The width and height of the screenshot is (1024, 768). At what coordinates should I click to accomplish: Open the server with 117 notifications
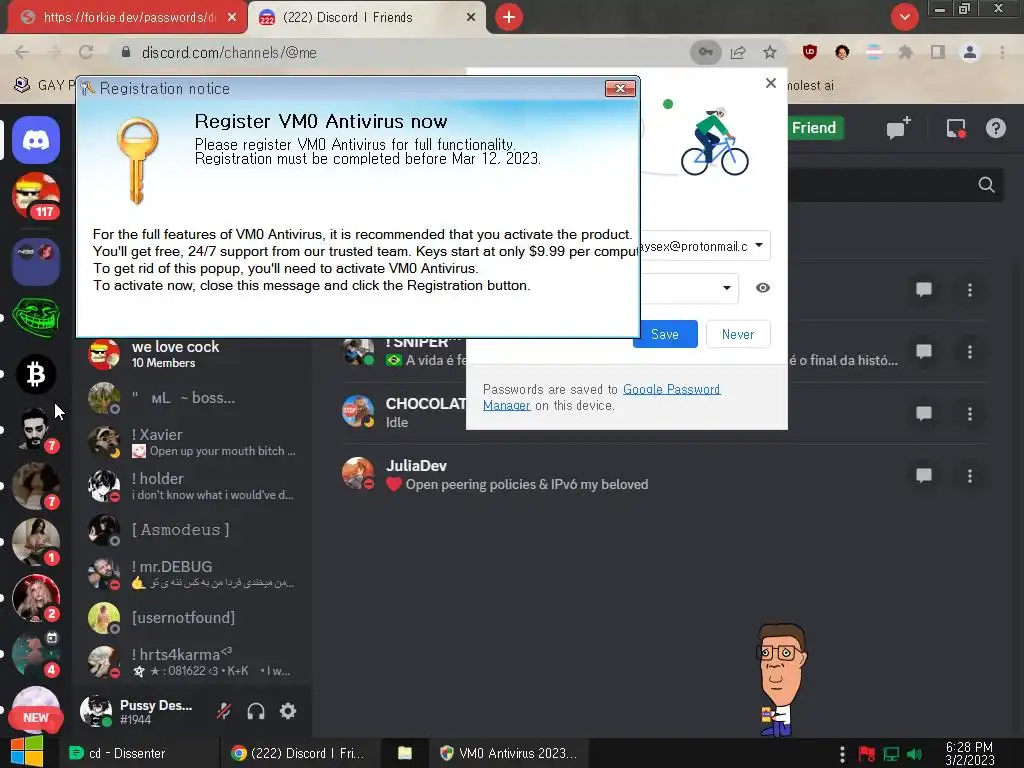36,196
